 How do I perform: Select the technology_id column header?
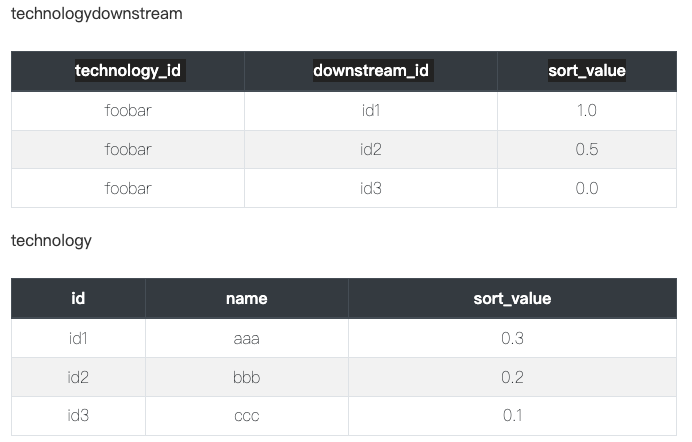[x=128, y=71]
